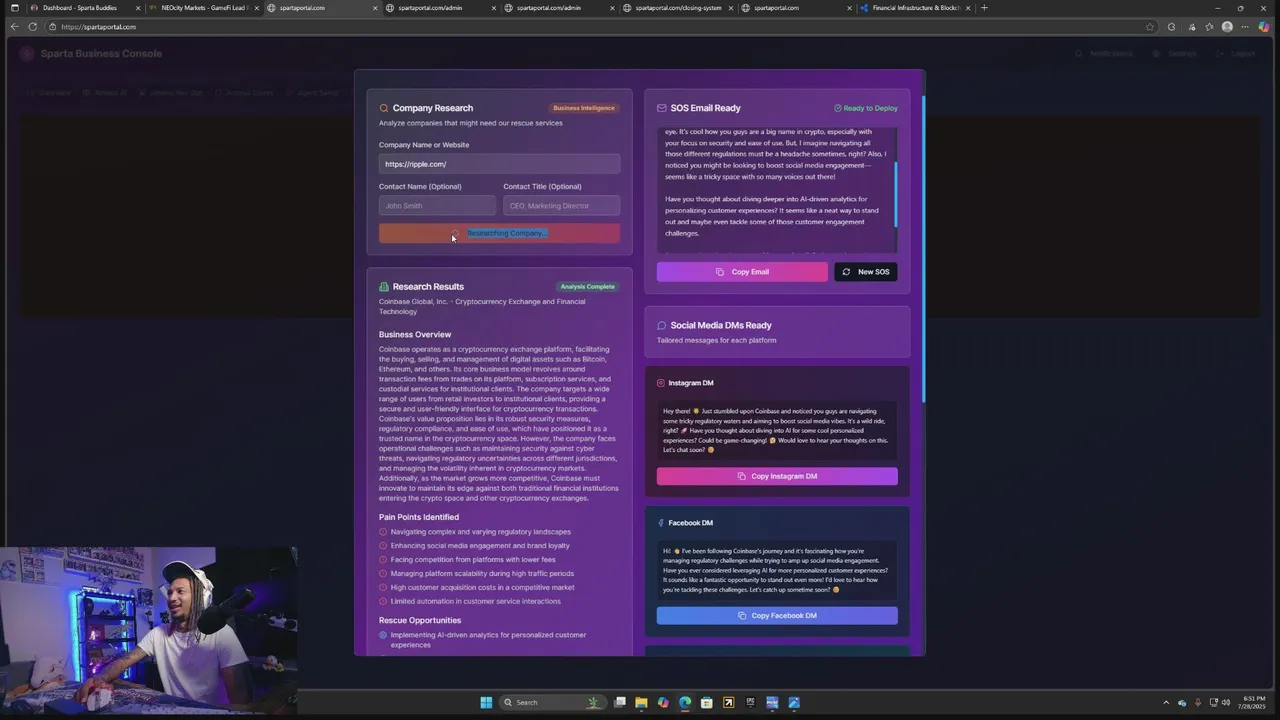Open the Windows Start menu
The height and width of the screenshot is (720, 1280).
click(486, 702)
